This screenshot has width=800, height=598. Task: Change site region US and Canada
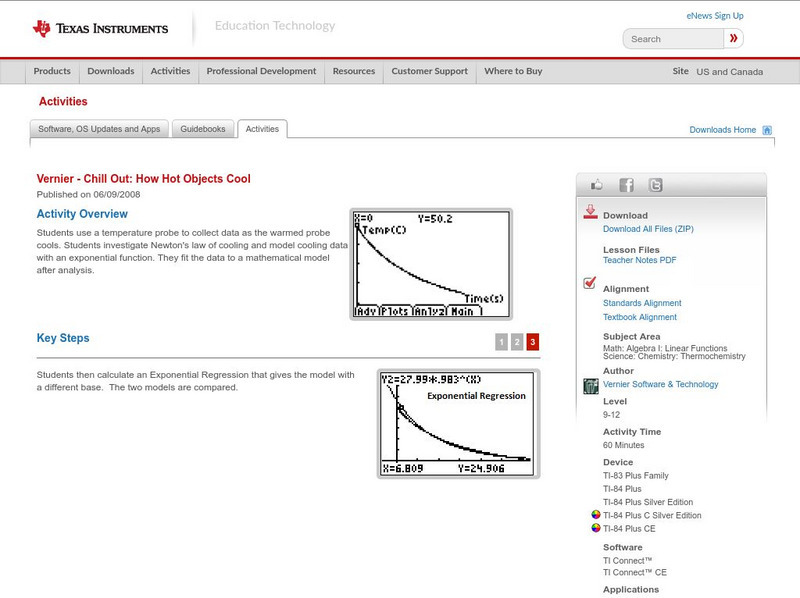[x=730, y=72]
